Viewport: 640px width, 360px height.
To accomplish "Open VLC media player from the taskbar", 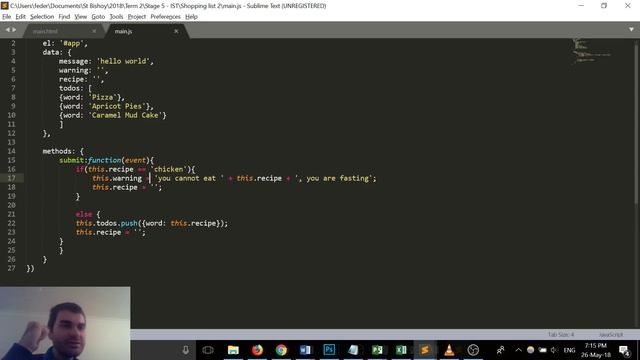I will [x=449, y=350].
